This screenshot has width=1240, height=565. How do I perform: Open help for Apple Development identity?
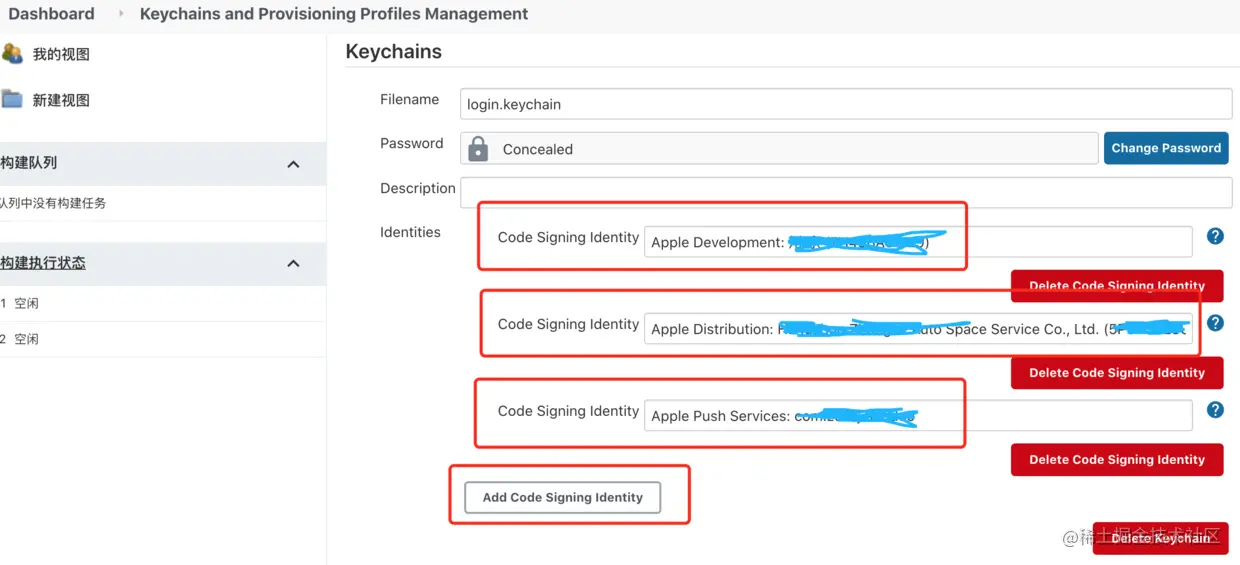(x=1215, y=236)
